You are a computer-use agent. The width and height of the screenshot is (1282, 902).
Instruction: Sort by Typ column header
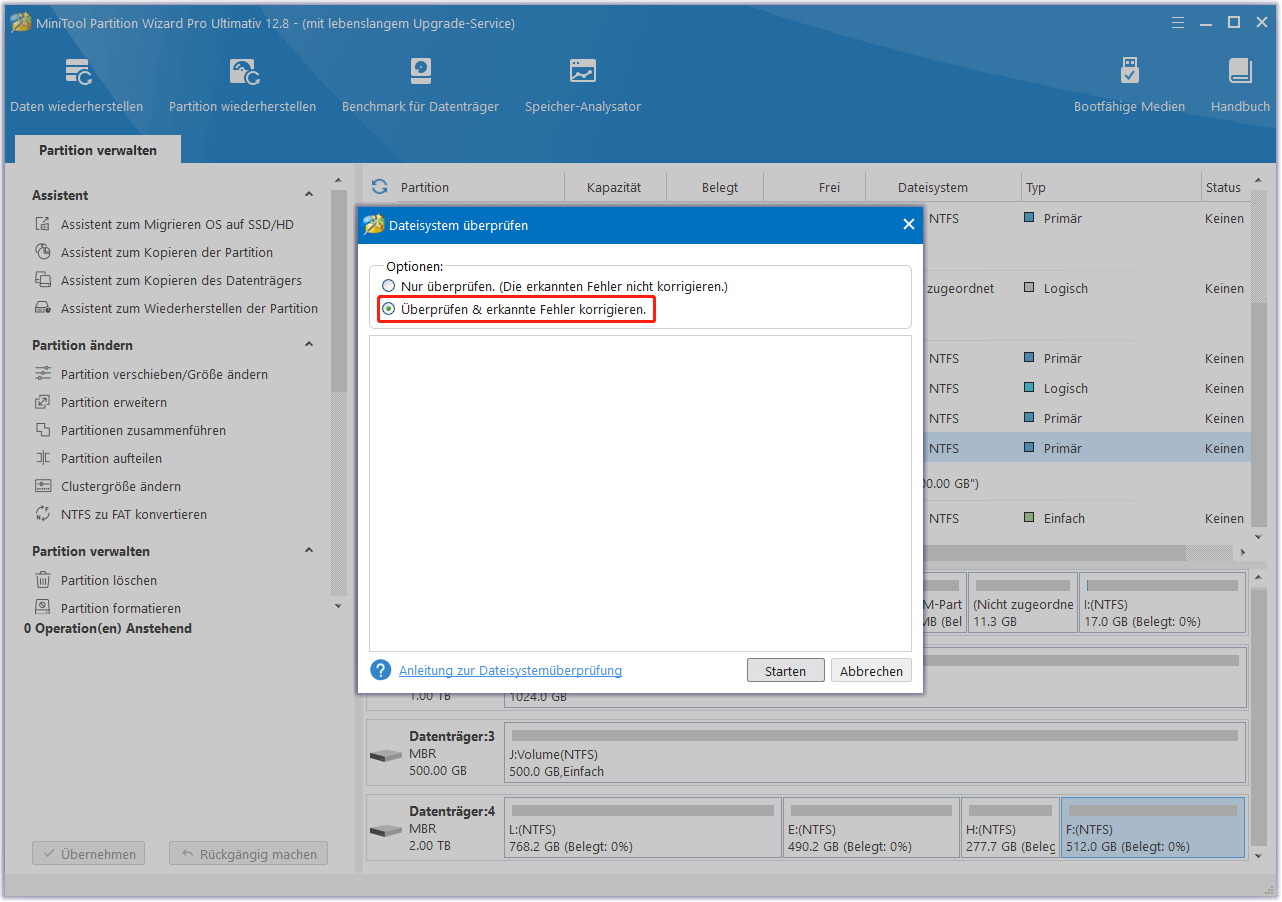click(x=1111, y=187)
